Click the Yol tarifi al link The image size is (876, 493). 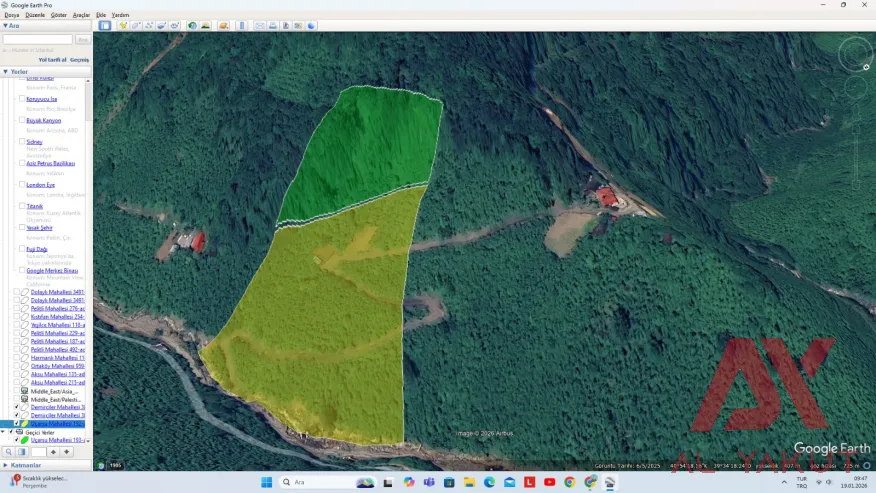coord(52,60)
